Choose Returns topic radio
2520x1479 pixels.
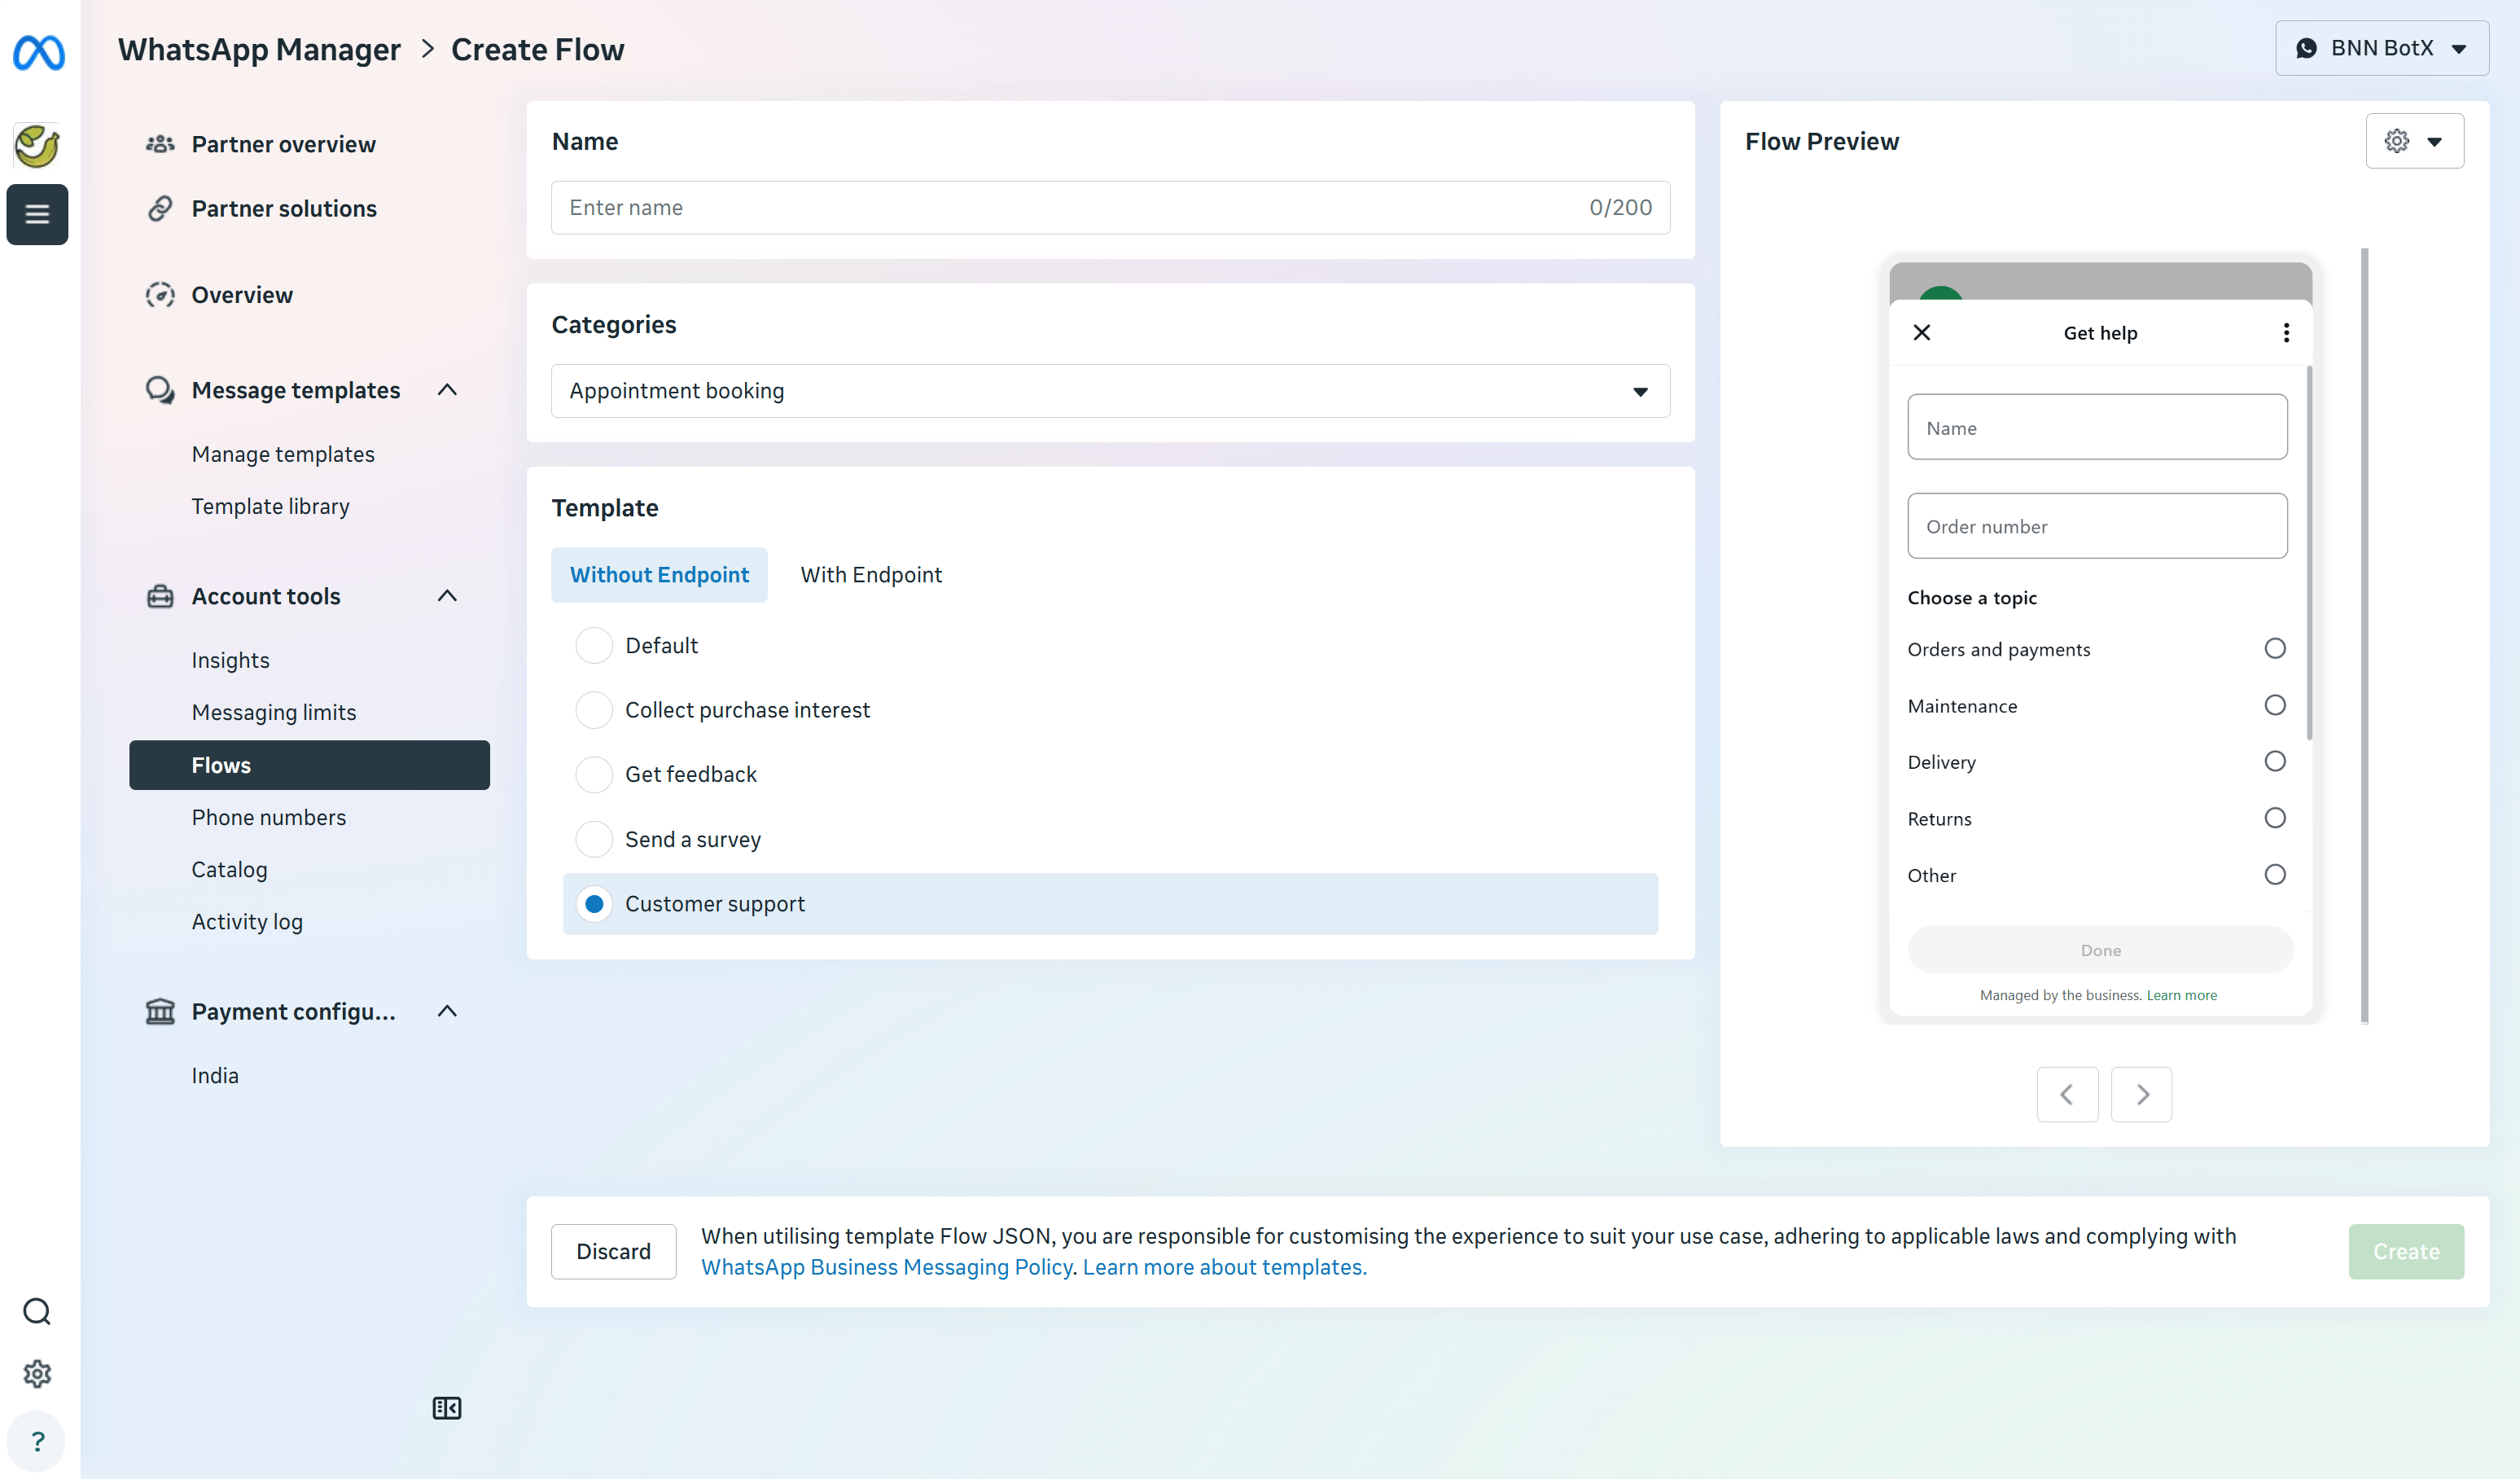tap(2274, 818)
